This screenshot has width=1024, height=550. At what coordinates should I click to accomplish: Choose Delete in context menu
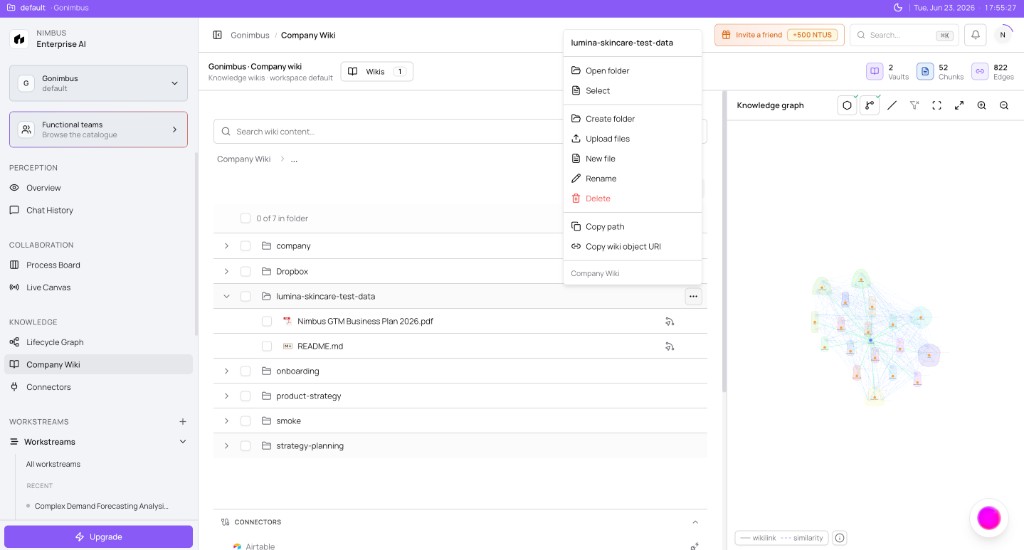632,199
